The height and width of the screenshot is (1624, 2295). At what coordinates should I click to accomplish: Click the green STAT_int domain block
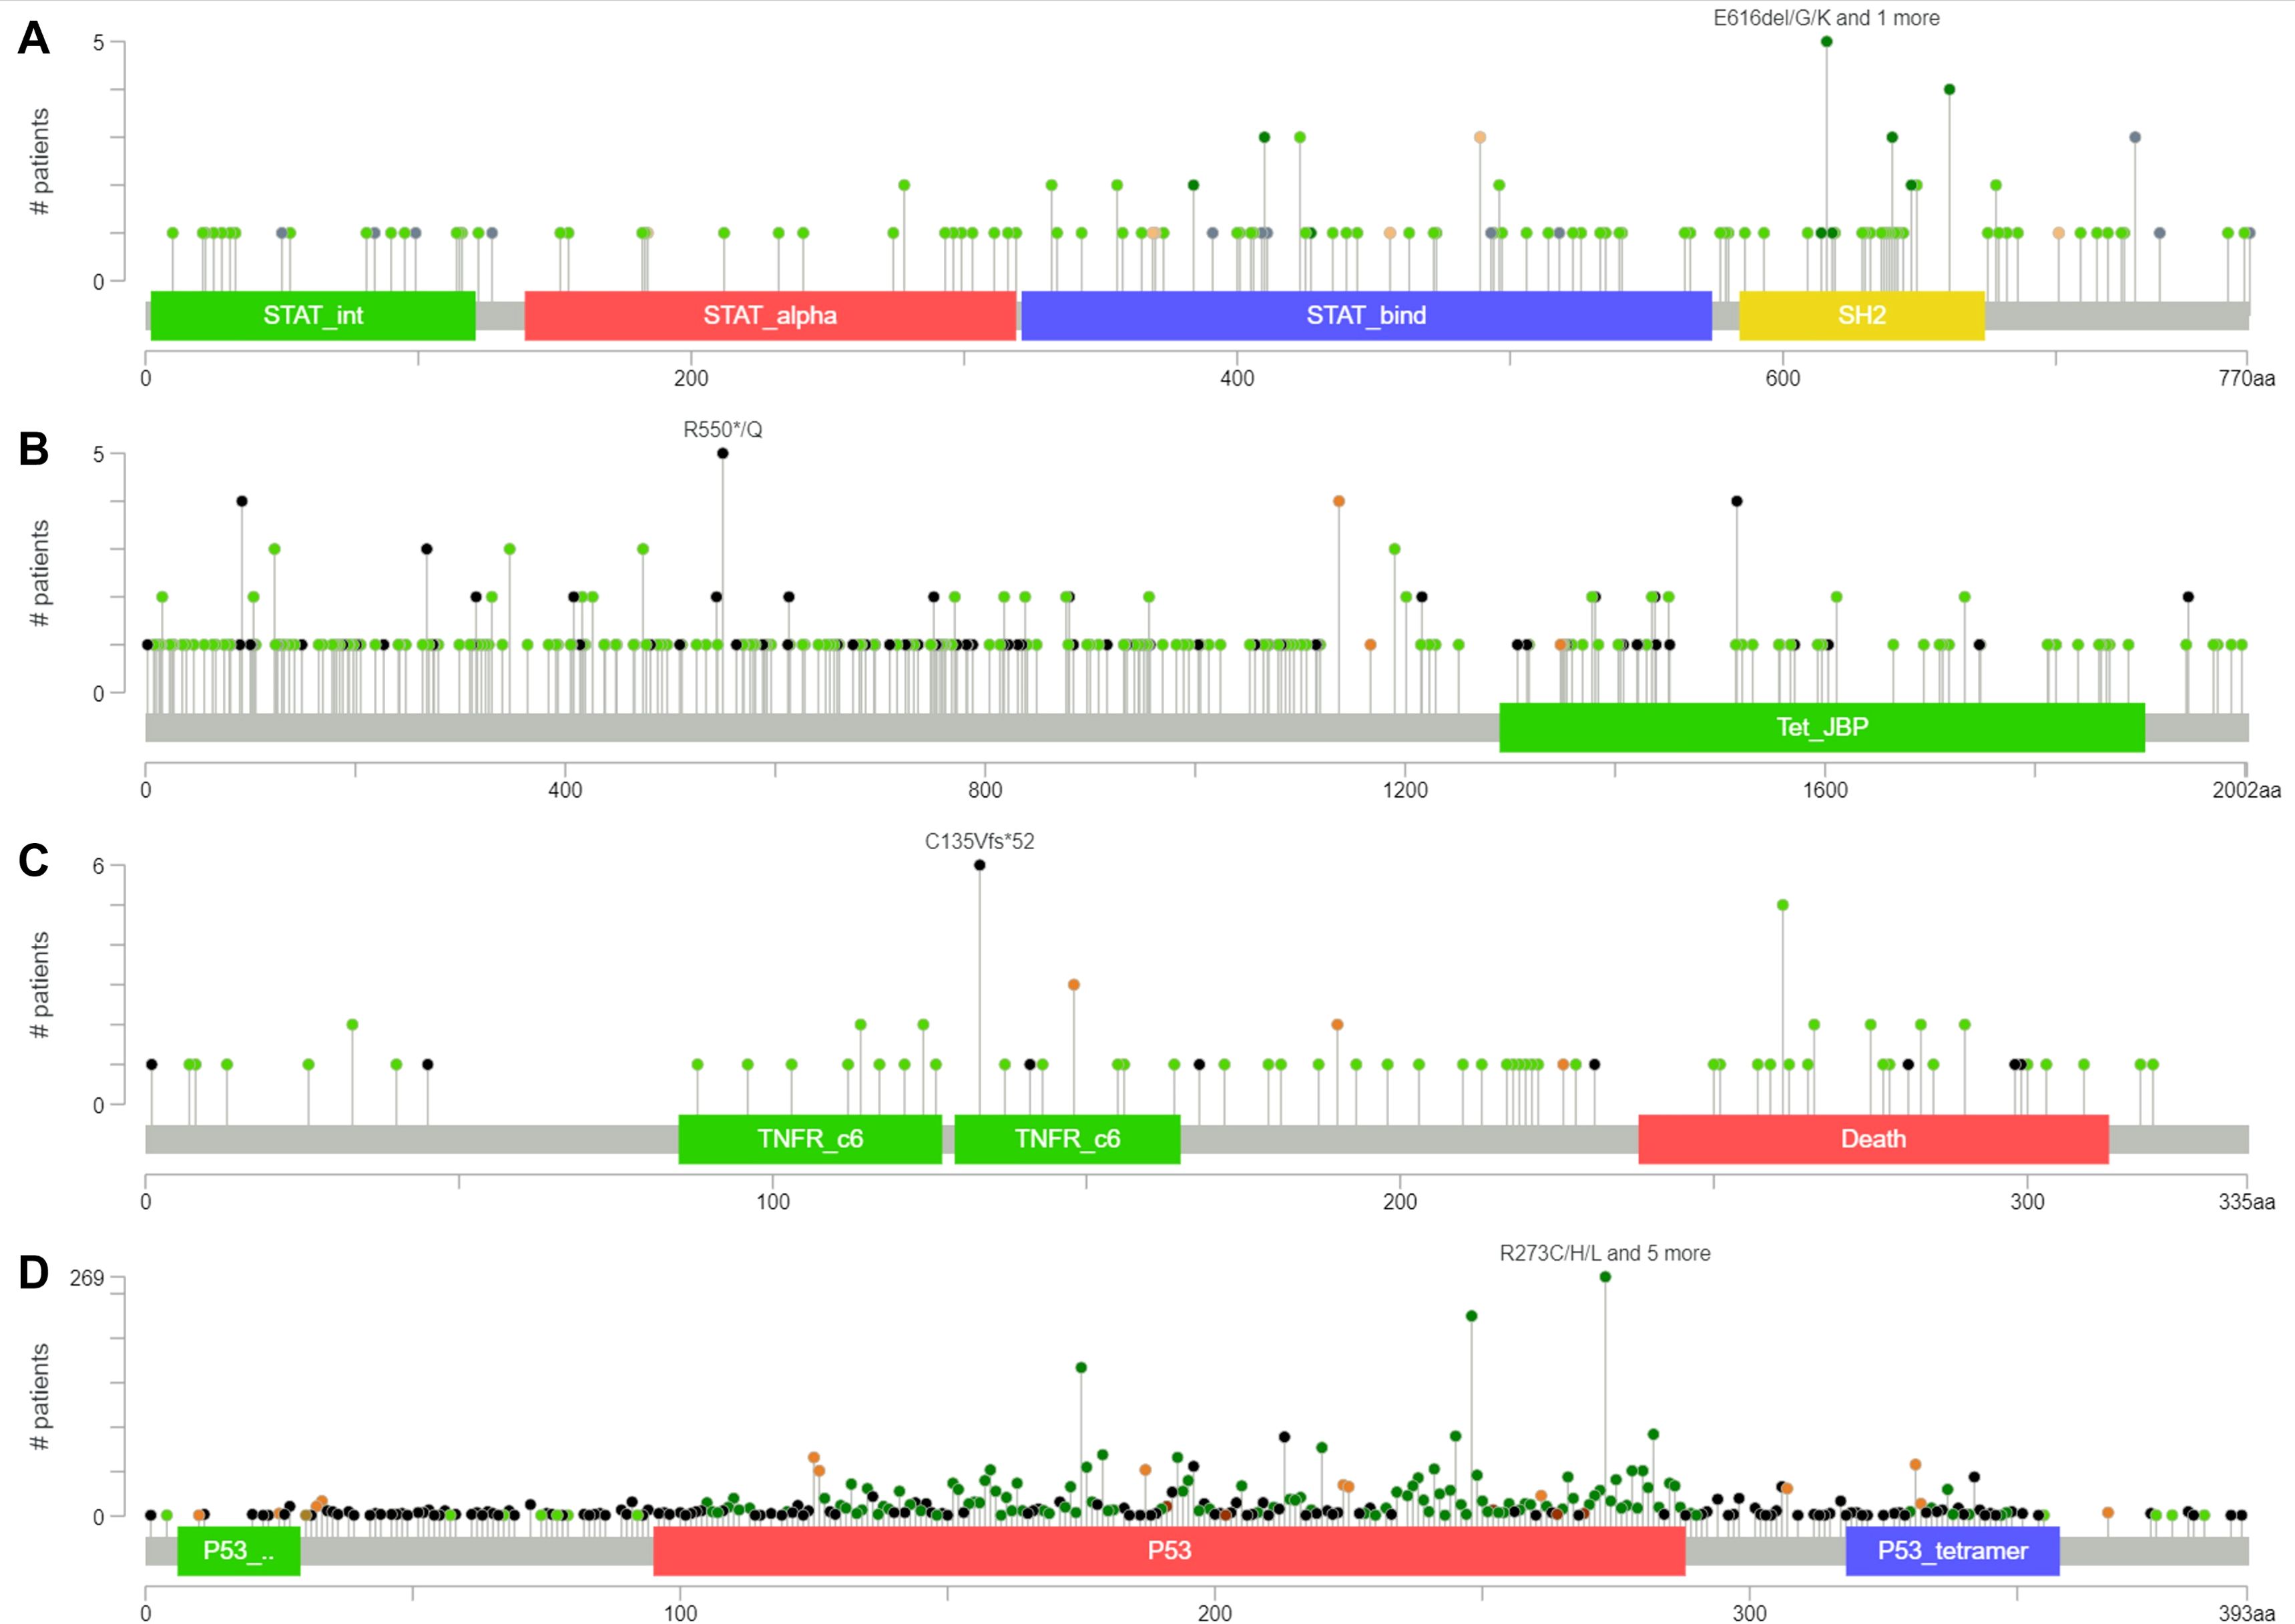point(313,316)
